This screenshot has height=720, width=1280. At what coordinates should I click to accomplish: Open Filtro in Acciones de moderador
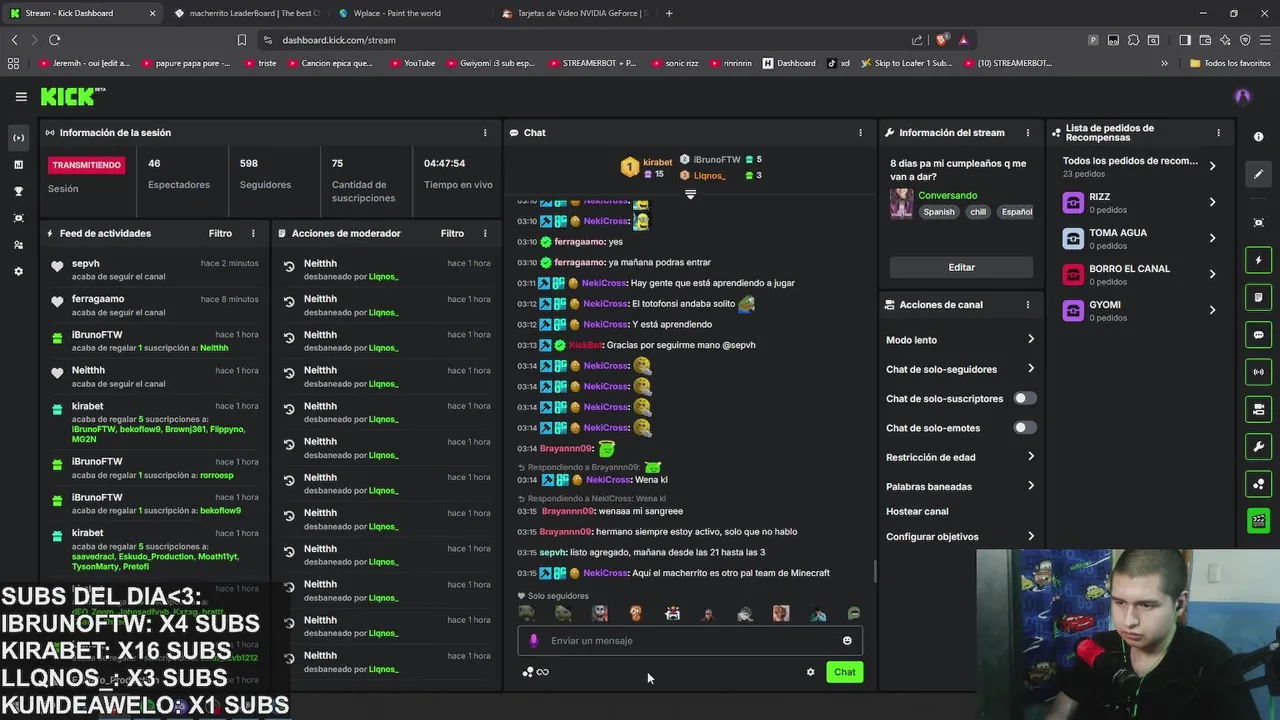(452, 233)
